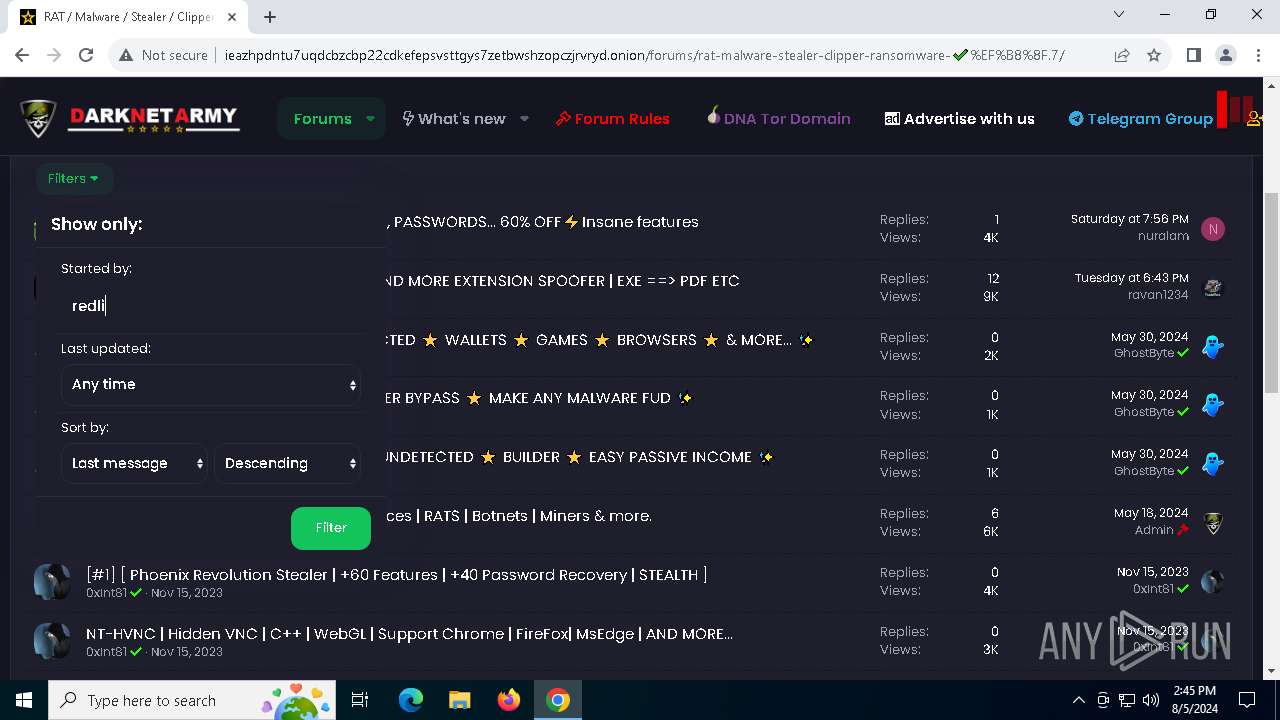
Task: Reload the current page
Action: 86,55
